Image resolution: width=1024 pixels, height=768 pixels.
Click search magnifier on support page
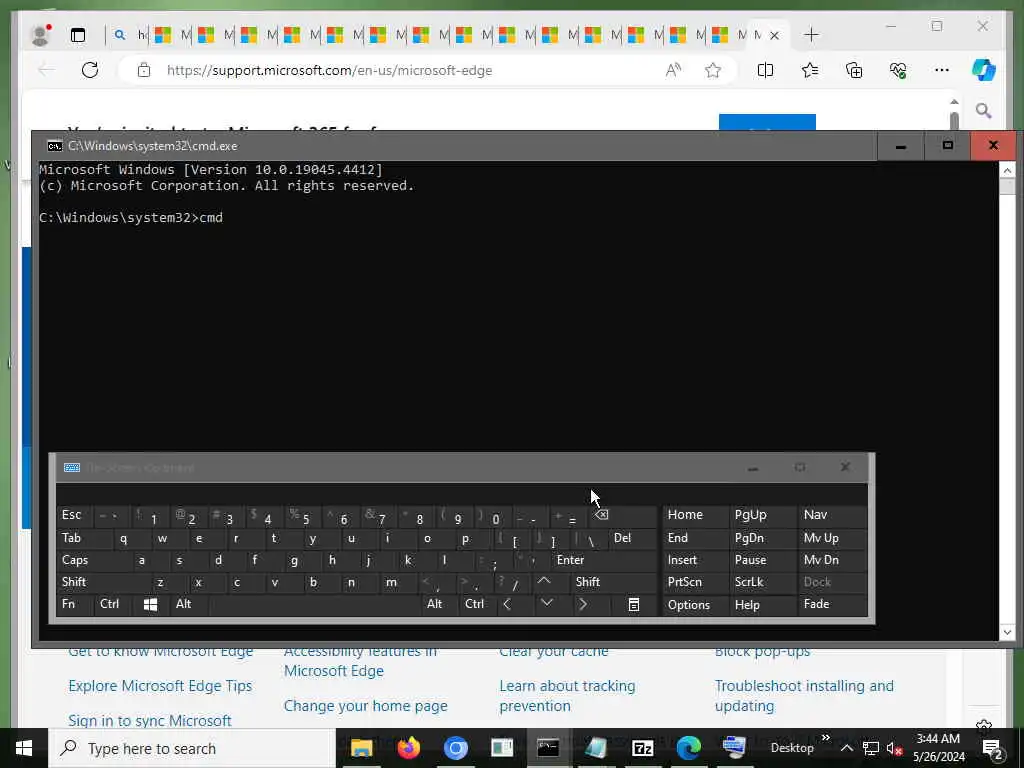984,110
